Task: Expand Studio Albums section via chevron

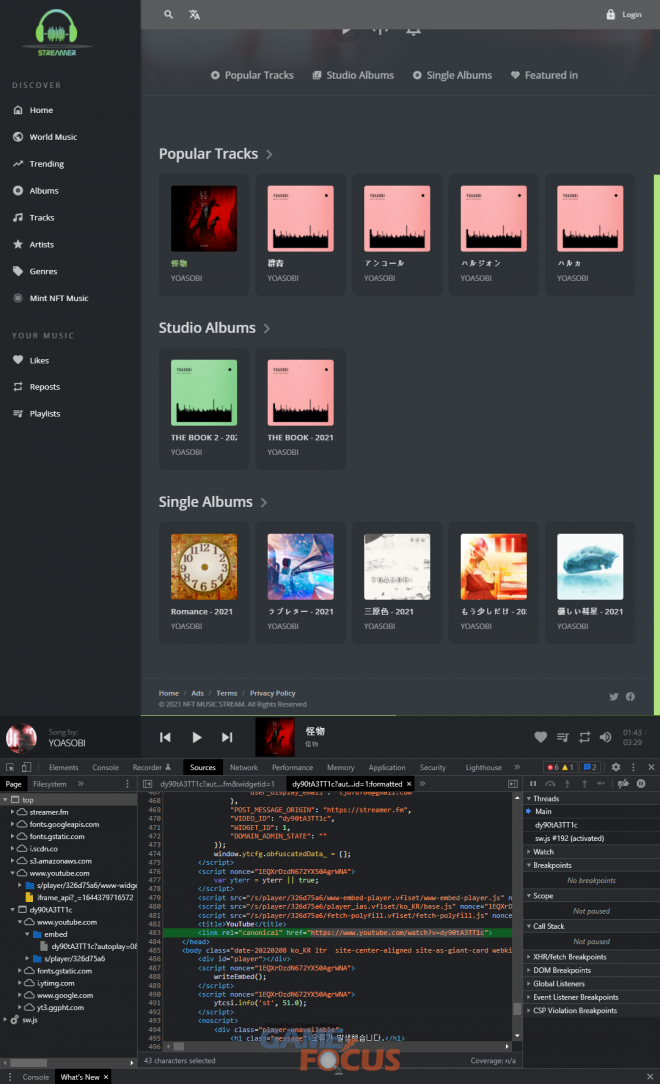Action: point(267,329)
